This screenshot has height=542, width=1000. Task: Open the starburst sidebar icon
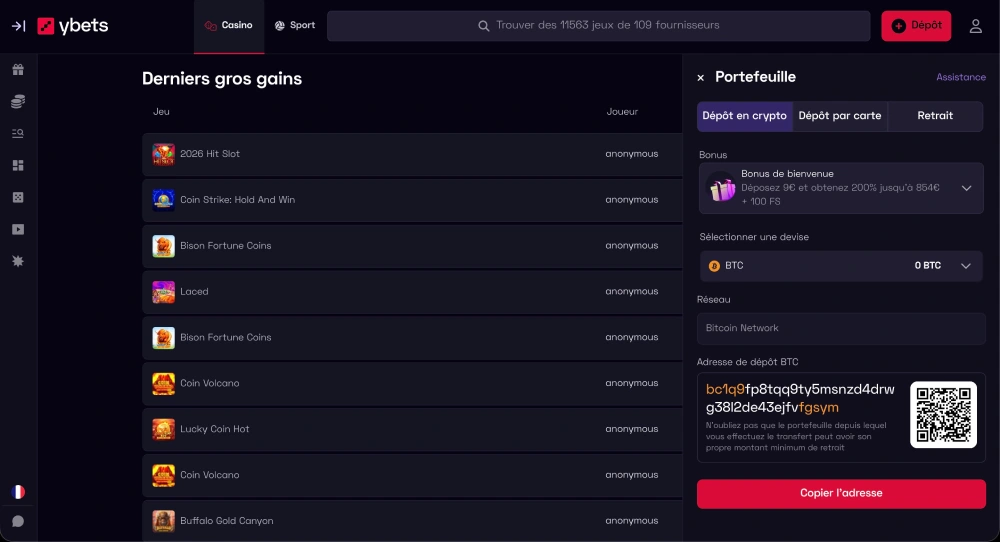(18, 261)
